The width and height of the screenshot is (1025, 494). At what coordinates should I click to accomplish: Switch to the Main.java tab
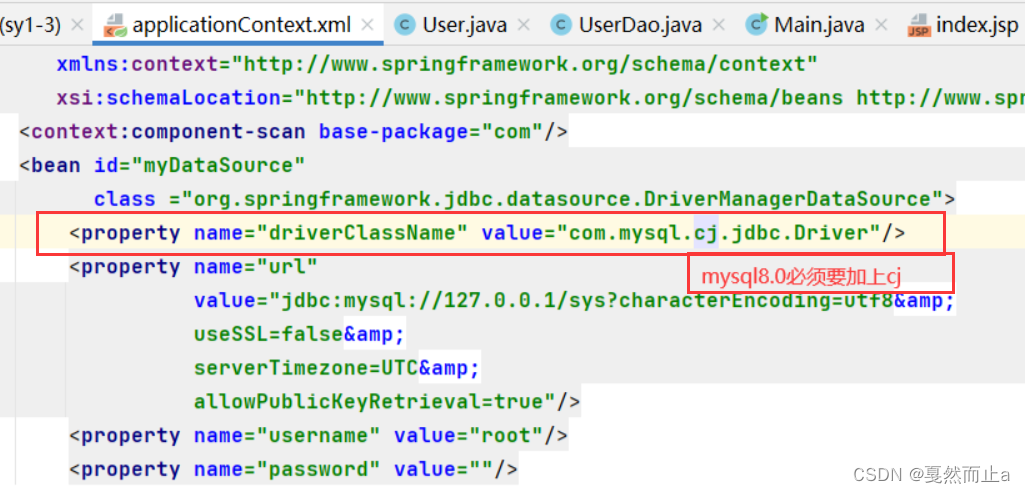coord(819,25)
